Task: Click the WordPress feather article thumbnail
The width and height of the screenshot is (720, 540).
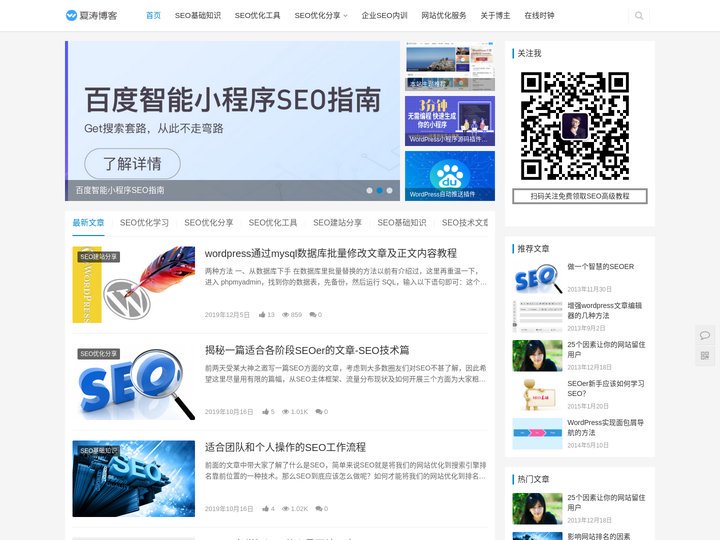Action: [x=134, y=285]
